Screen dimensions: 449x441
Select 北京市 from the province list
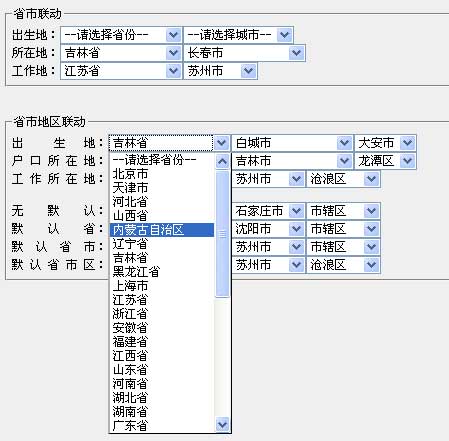(x=162, y=174)
